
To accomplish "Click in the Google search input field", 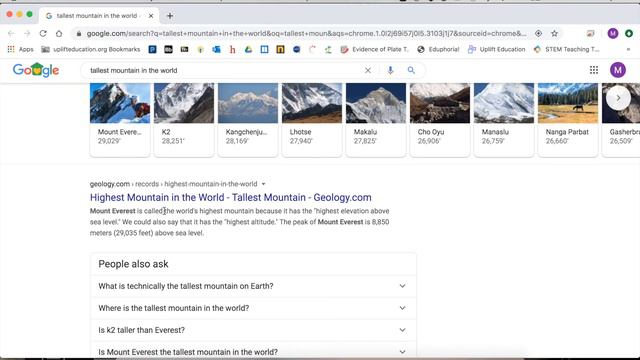I will click(224, 70).
